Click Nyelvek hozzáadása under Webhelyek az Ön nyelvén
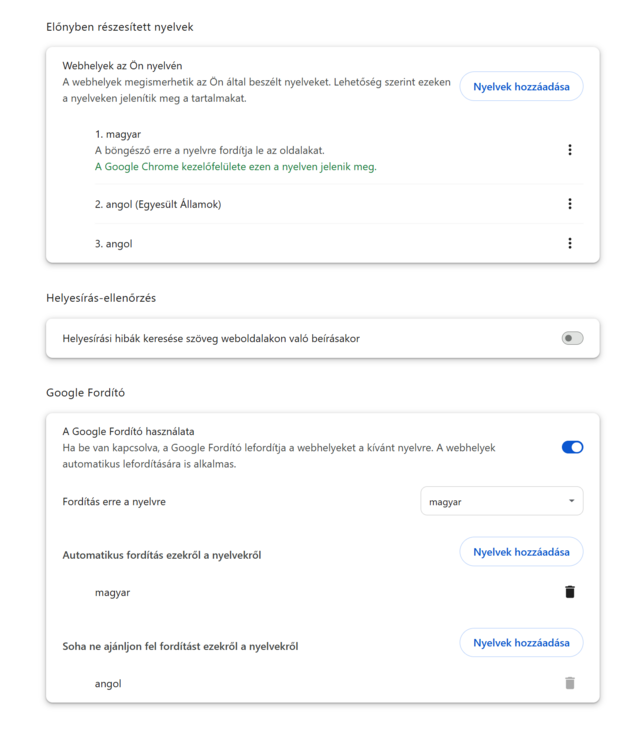 tap(521, 87)
